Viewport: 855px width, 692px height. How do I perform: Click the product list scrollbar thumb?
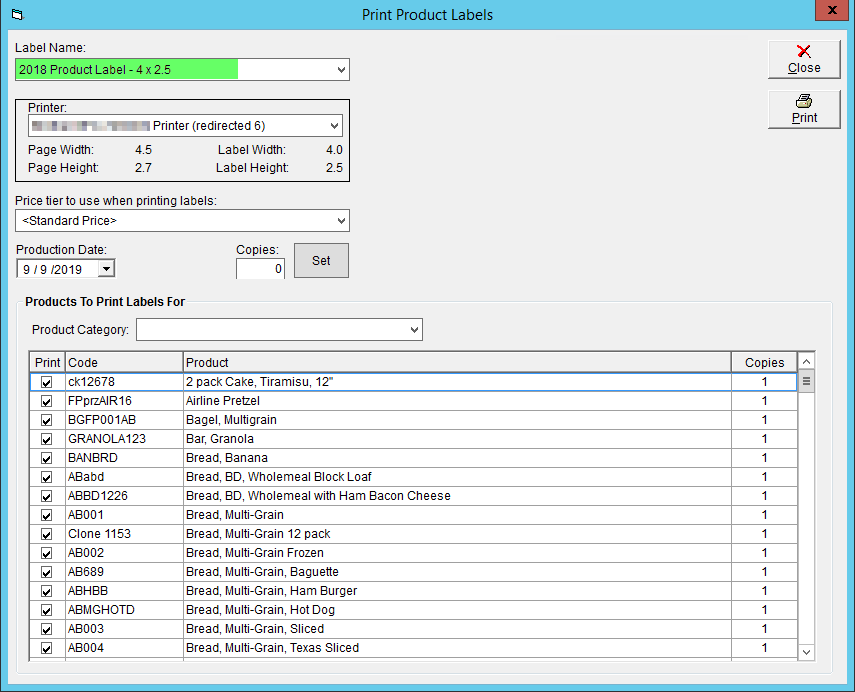pos(806,381)
